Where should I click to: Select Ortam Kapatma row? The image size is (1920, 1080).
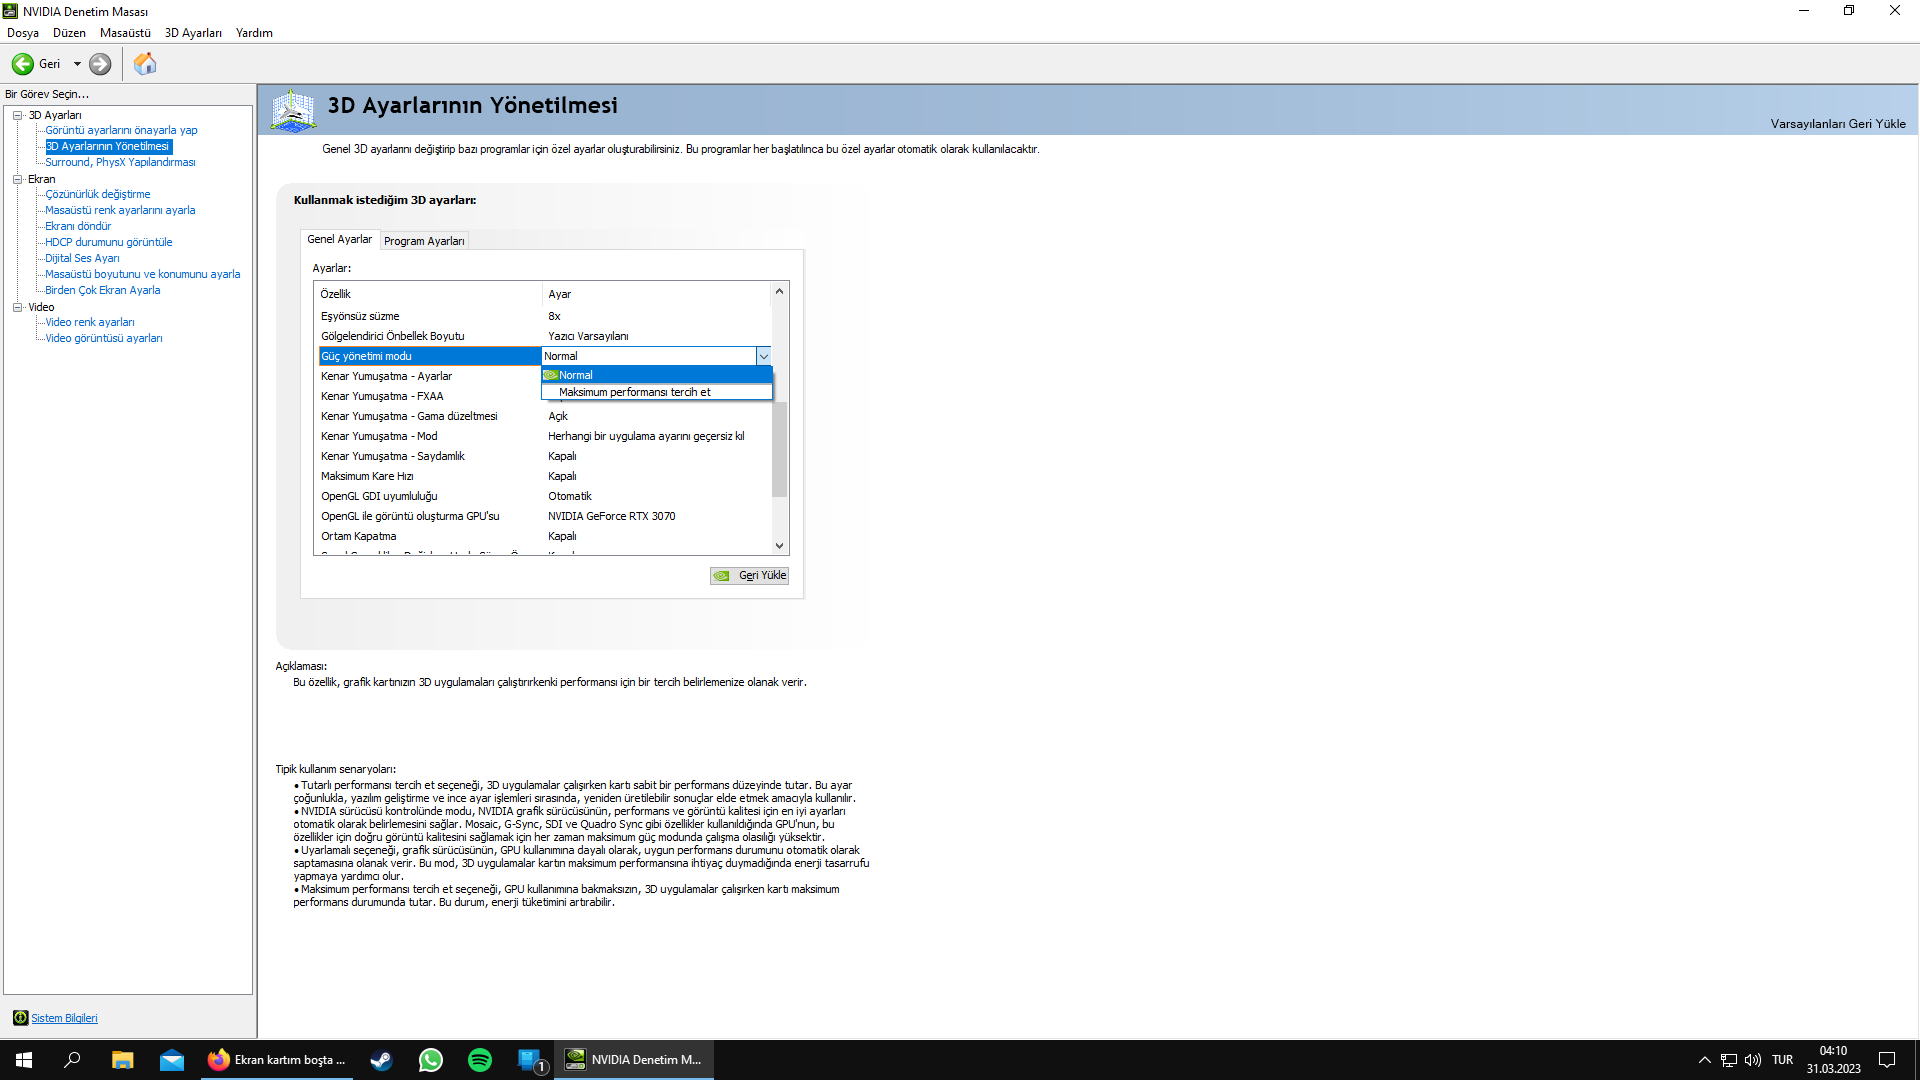click(545, 536)
